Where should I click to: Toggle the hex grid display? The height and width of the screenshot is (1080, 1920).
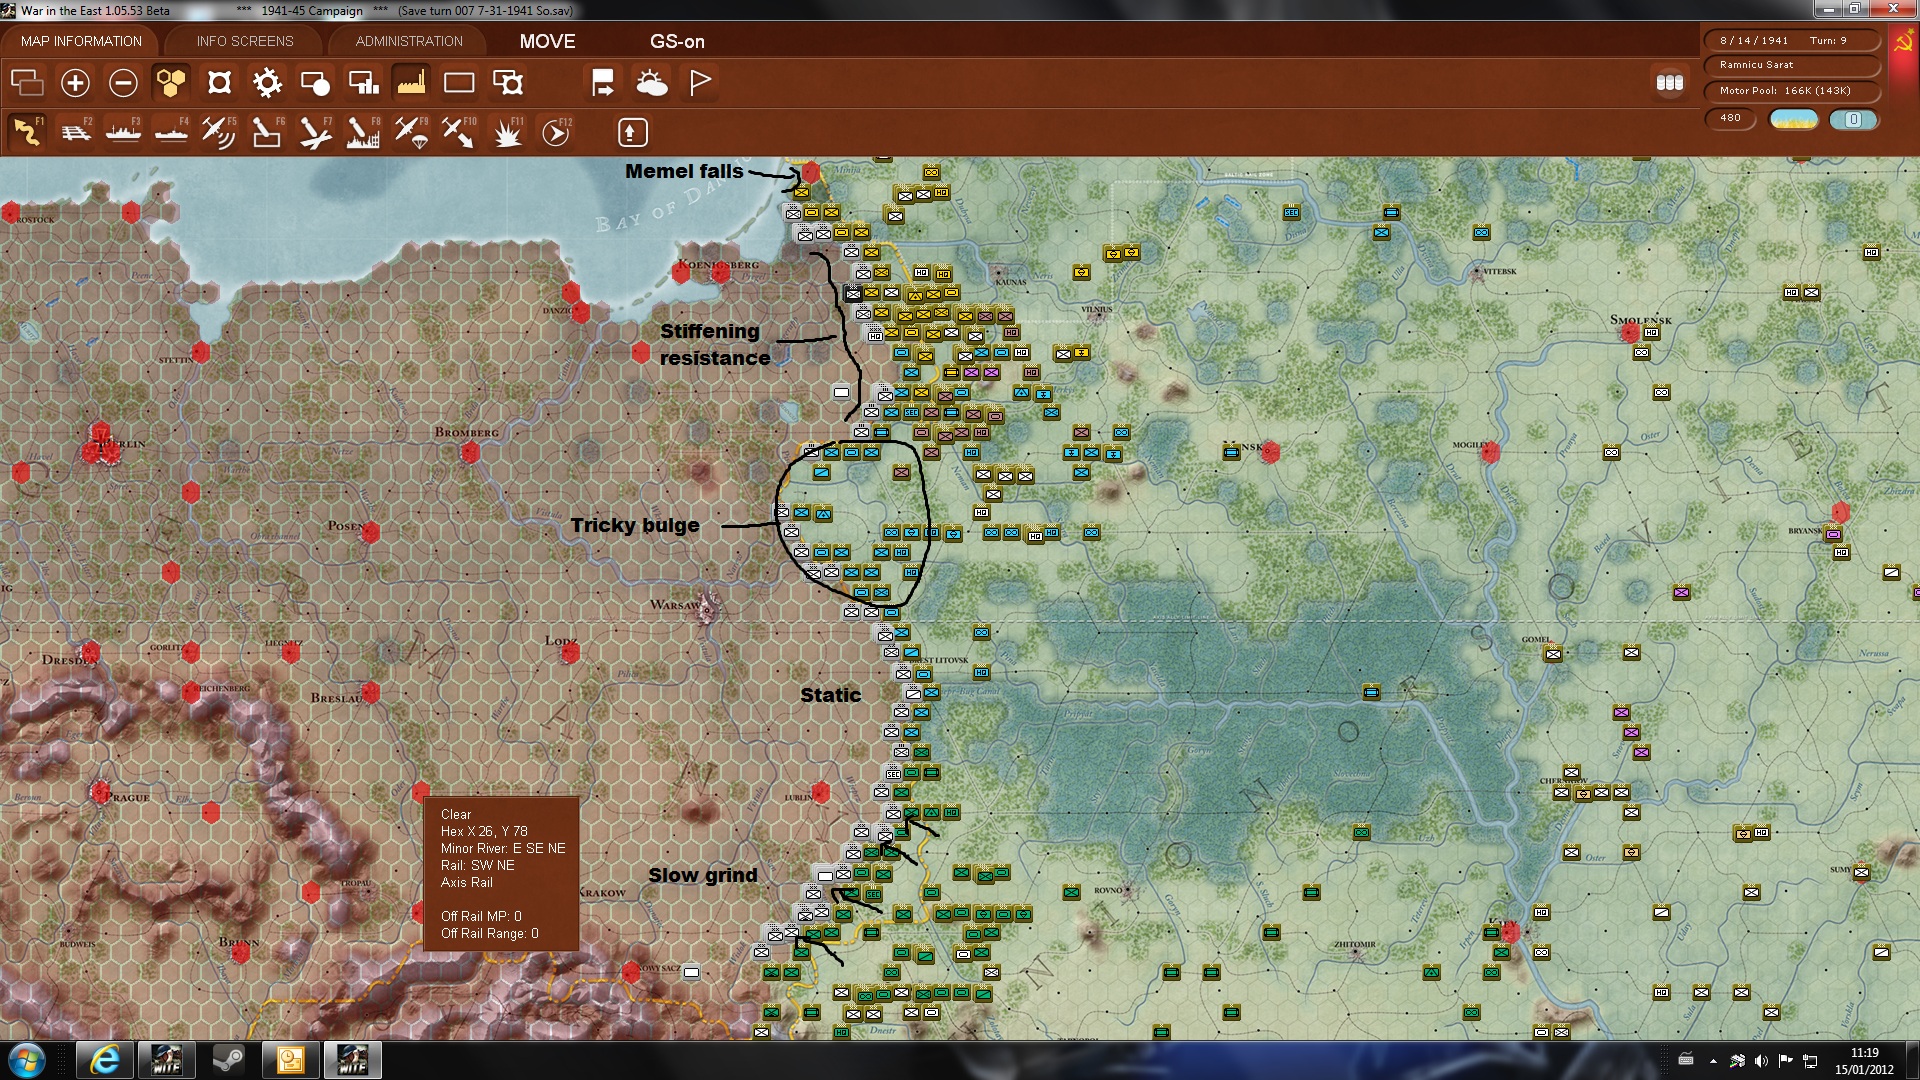[171, 83]
